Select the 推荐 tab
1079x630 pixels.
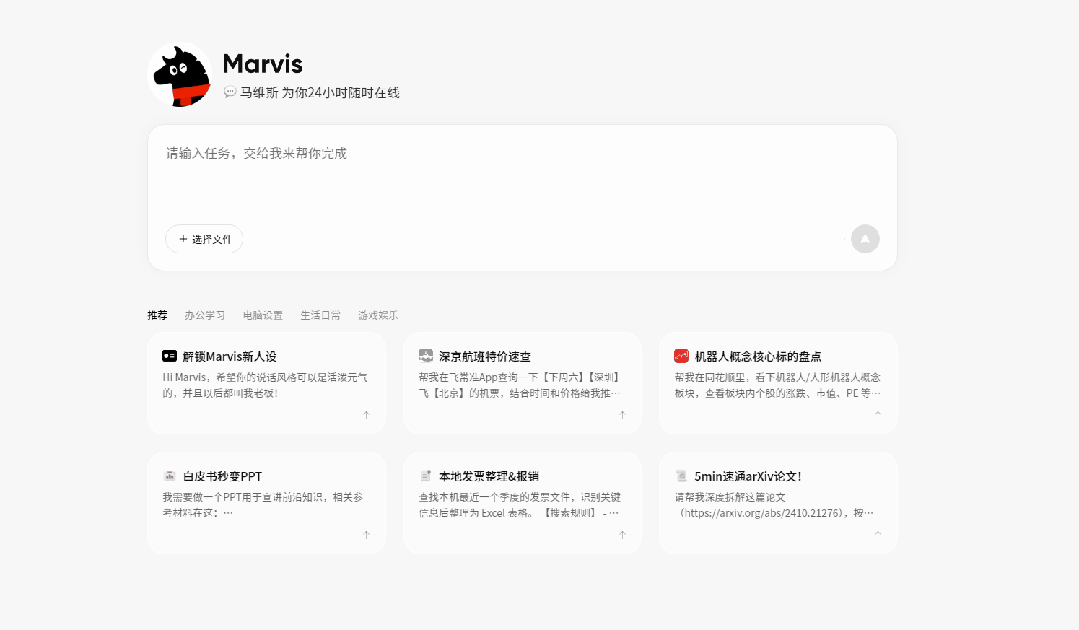157,315
